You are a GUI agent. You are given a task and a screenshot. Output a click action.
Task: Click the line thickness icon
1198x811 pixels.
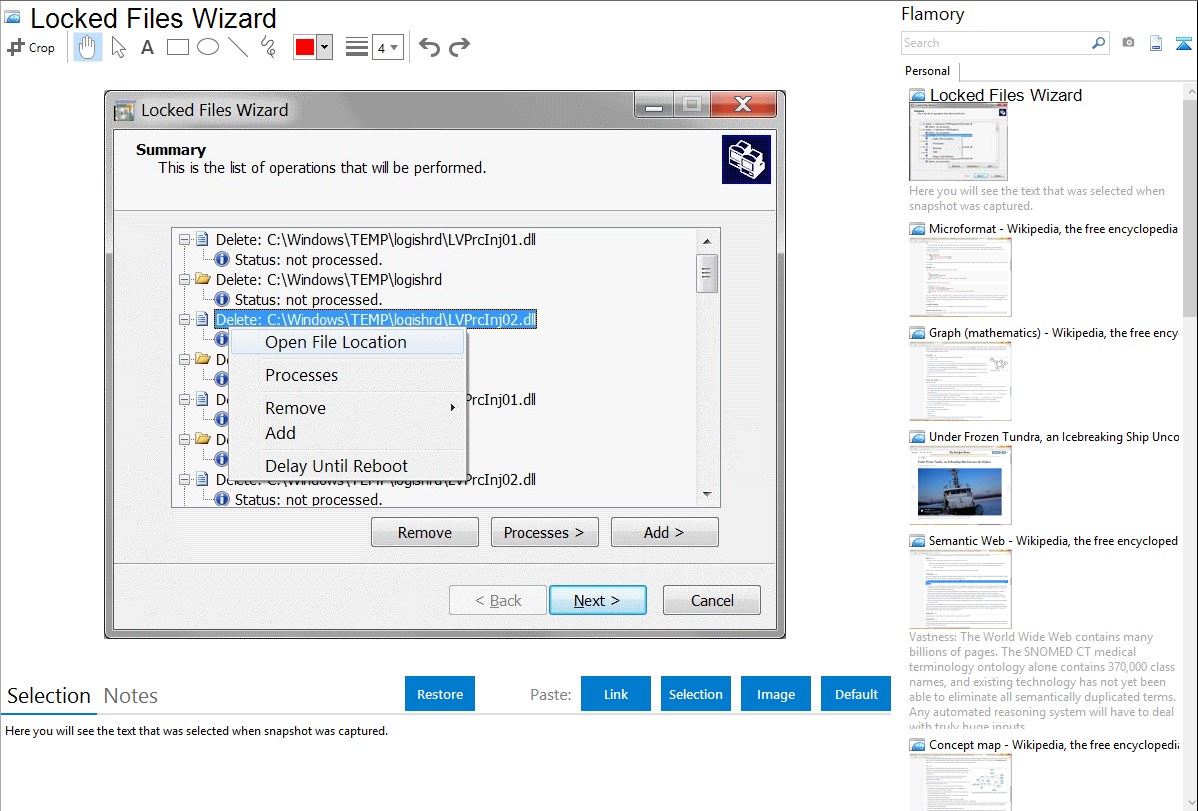(x=357, y=47)
